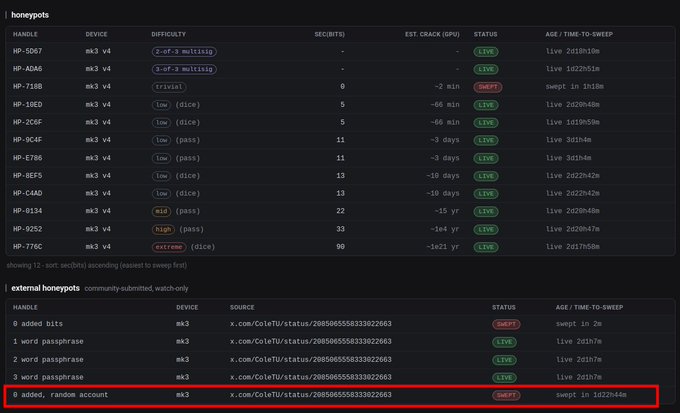The image size is (680, 413).
Task: Click the "external honeypots" section heading
Action: 46,288
